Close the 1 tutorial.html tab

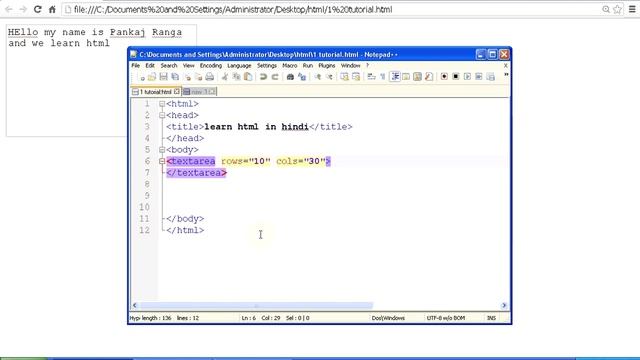[x=176, y=91]
